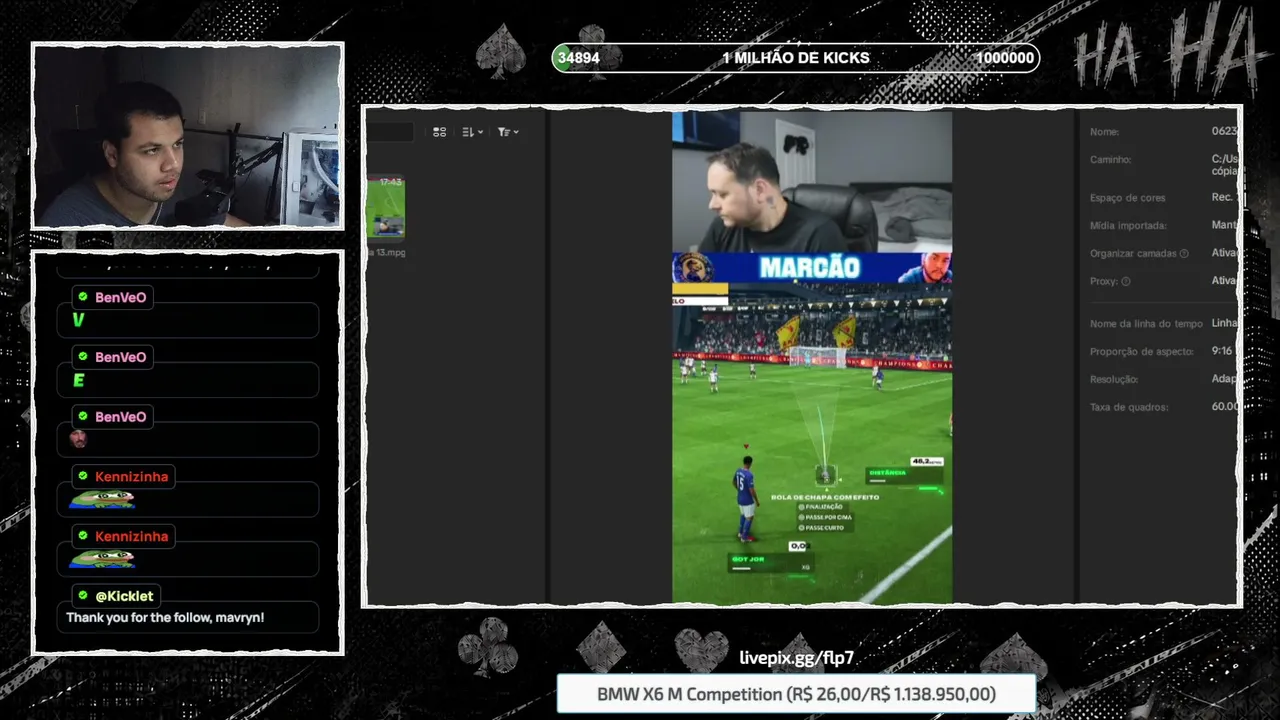The image size is (1280, 720).
Task: Click the streamer webcam feed
Action: (188, 136)
